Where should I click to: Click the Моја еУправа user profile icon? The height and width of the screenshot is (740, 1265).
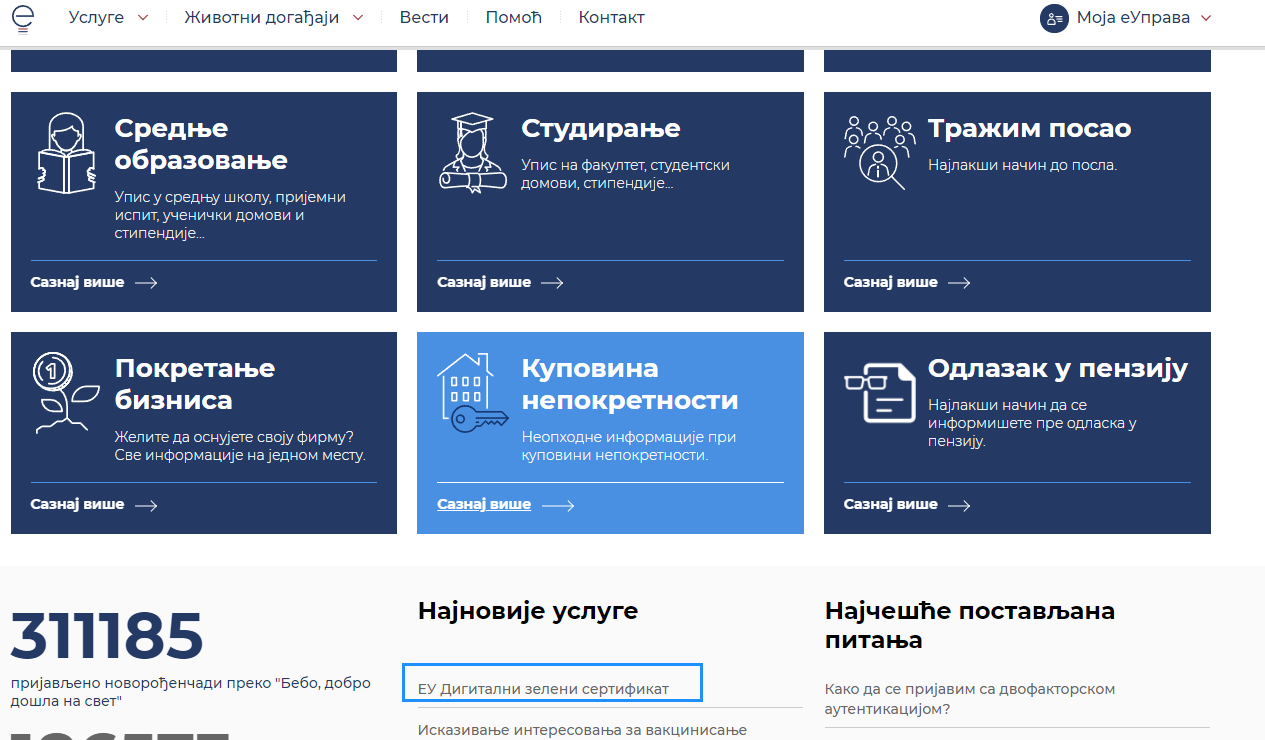[x=1054, y=18]
